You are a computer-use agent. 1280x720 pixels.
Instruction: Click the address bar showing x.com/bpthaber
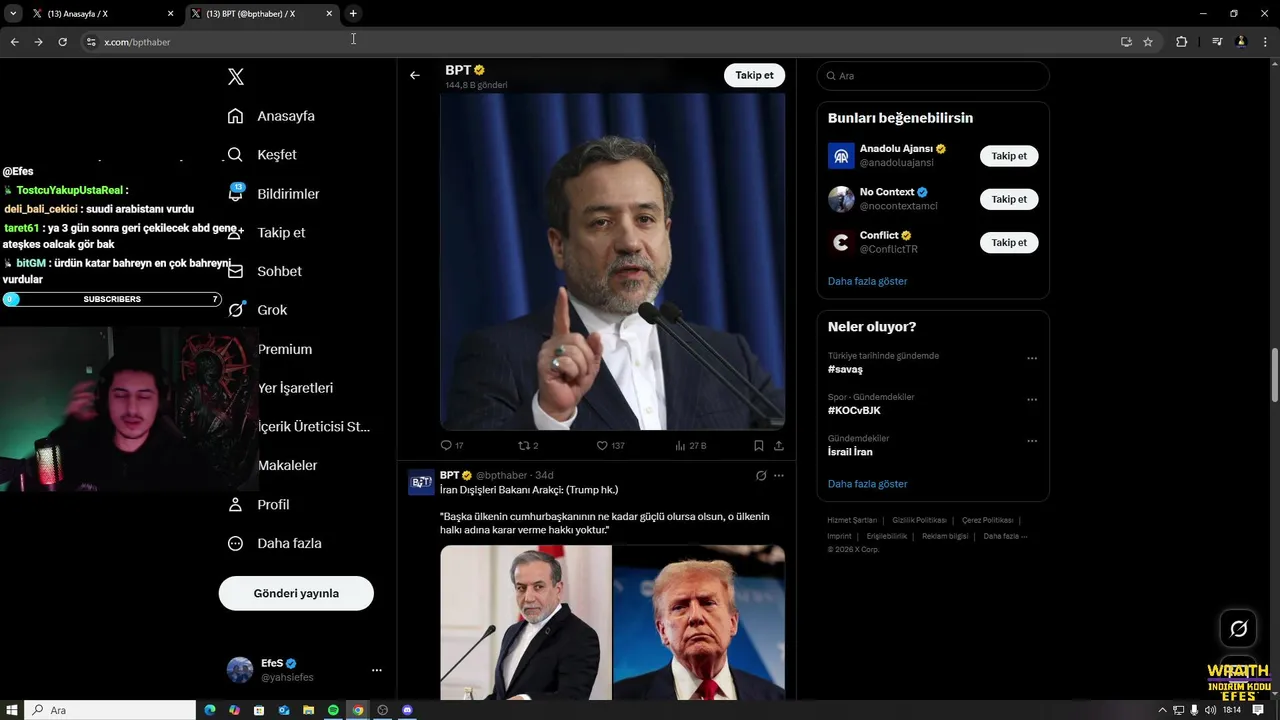coord(600,42)
